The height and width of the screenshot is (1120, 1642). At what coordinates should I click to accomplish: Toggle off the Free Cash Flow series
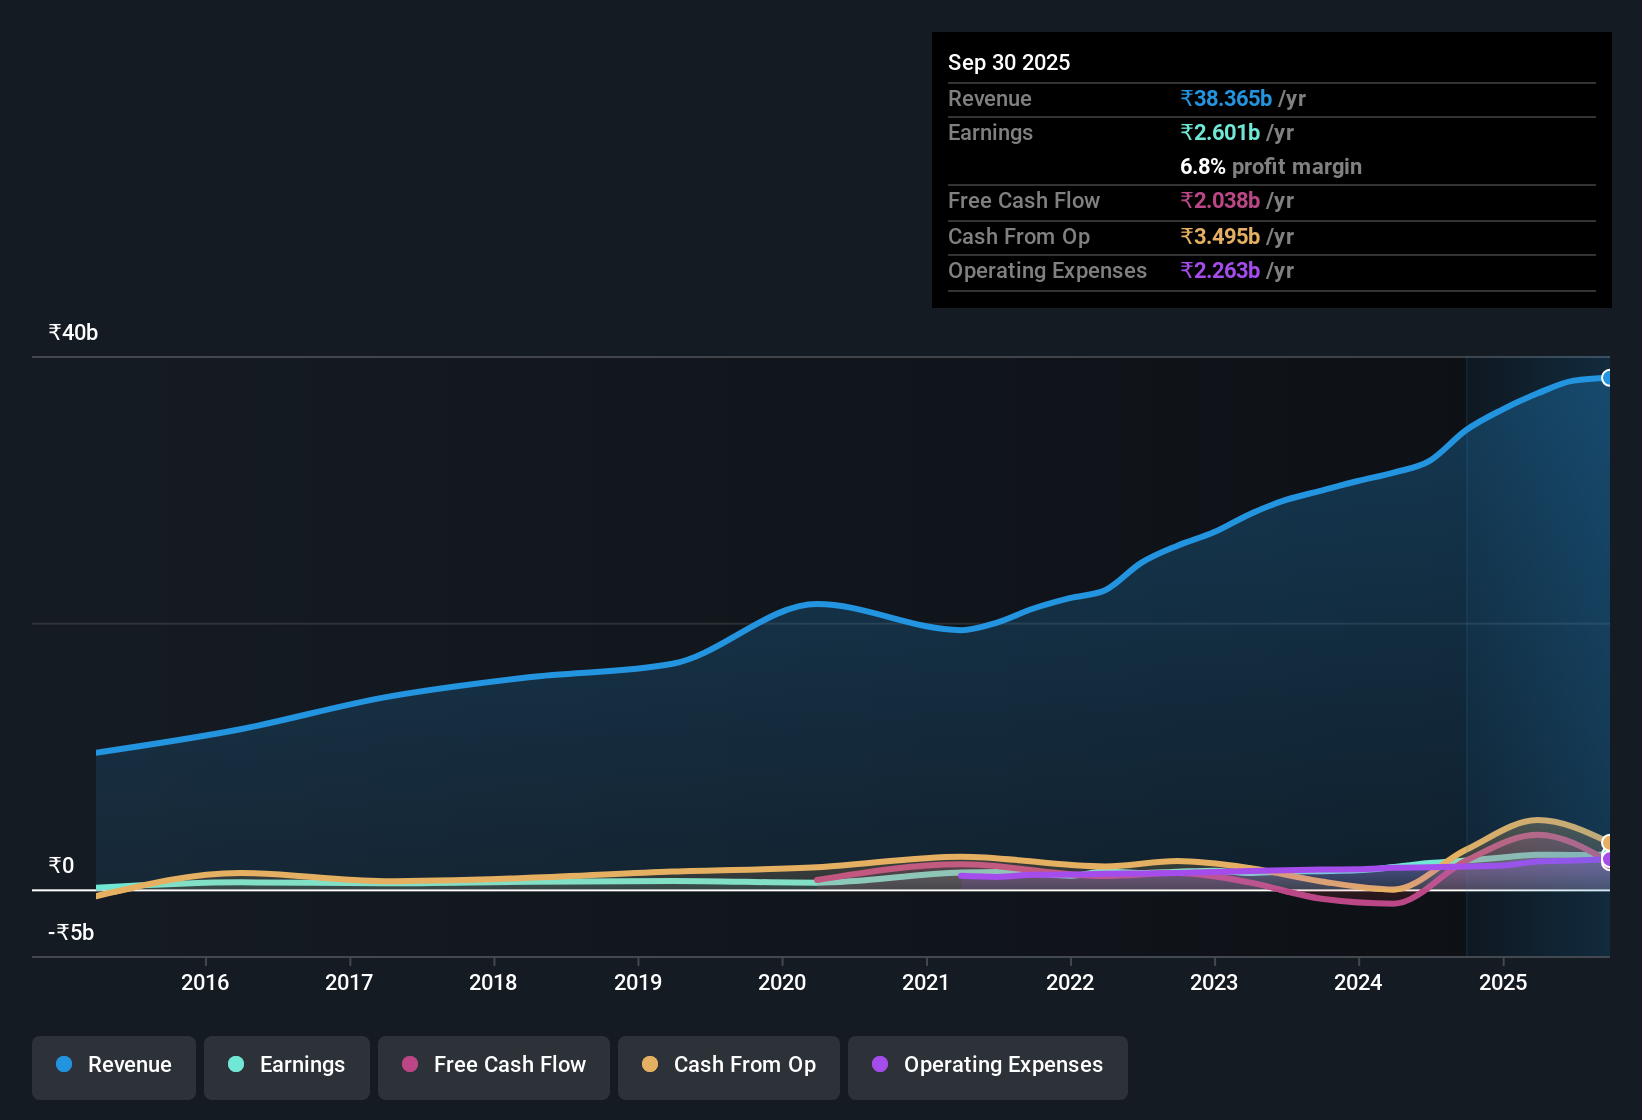tap(493, 1066)
